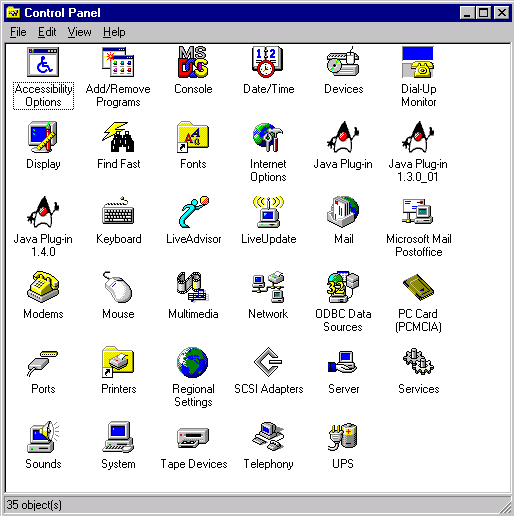The image size is (514, 516).
Task: Open the Help menu
Action: point(114,32)
